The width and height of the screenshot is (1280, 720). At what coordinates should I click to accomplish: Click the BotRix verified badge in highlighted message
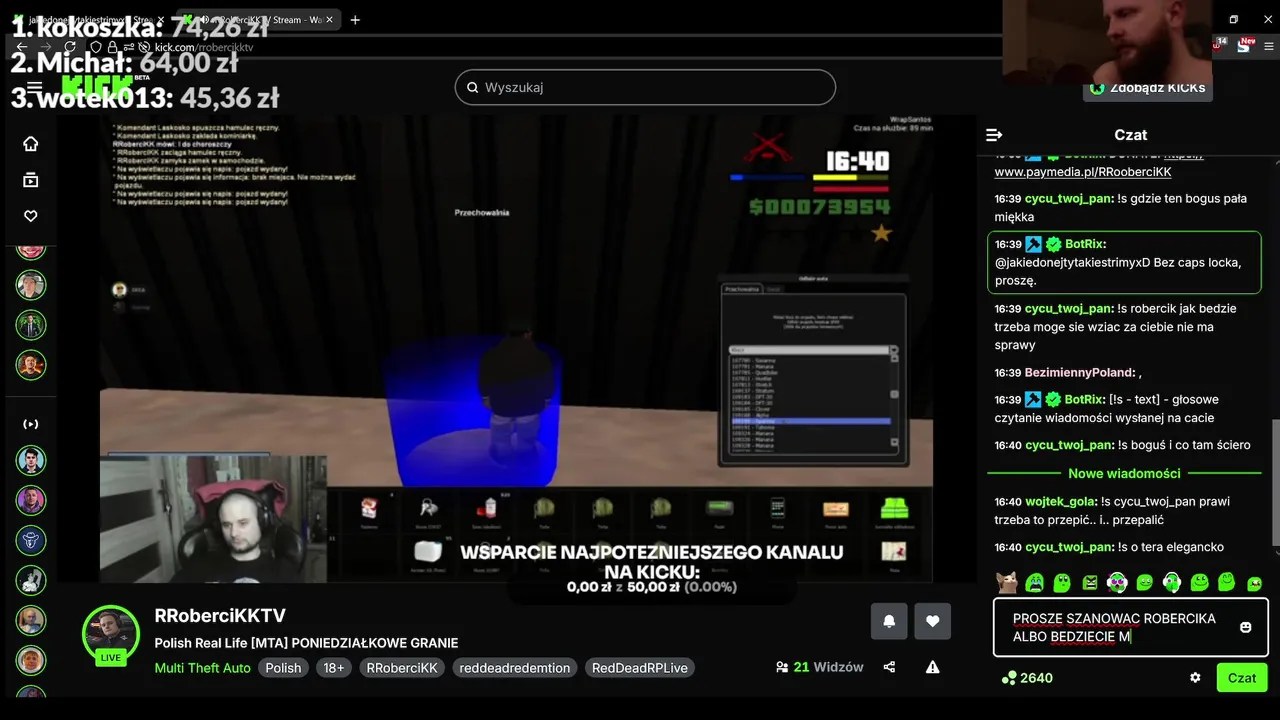[1053, 244]
